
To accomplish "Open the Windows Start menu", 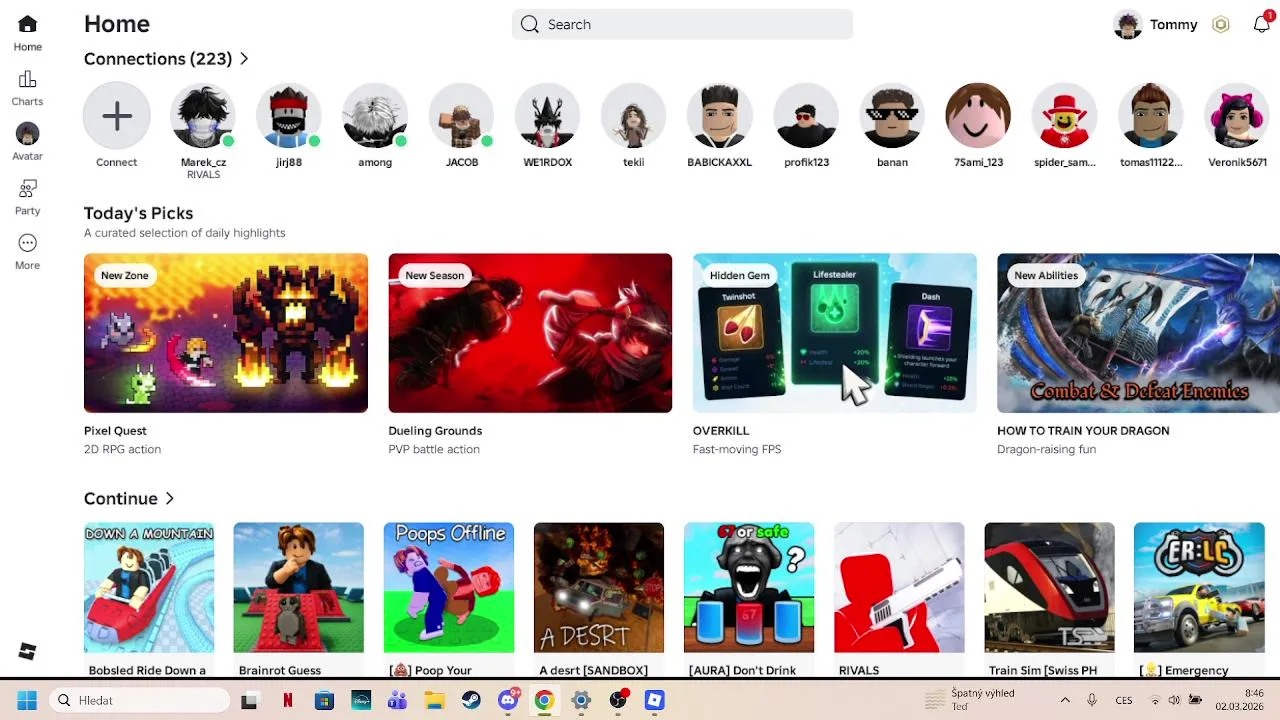I will click(x=27, y=700).
